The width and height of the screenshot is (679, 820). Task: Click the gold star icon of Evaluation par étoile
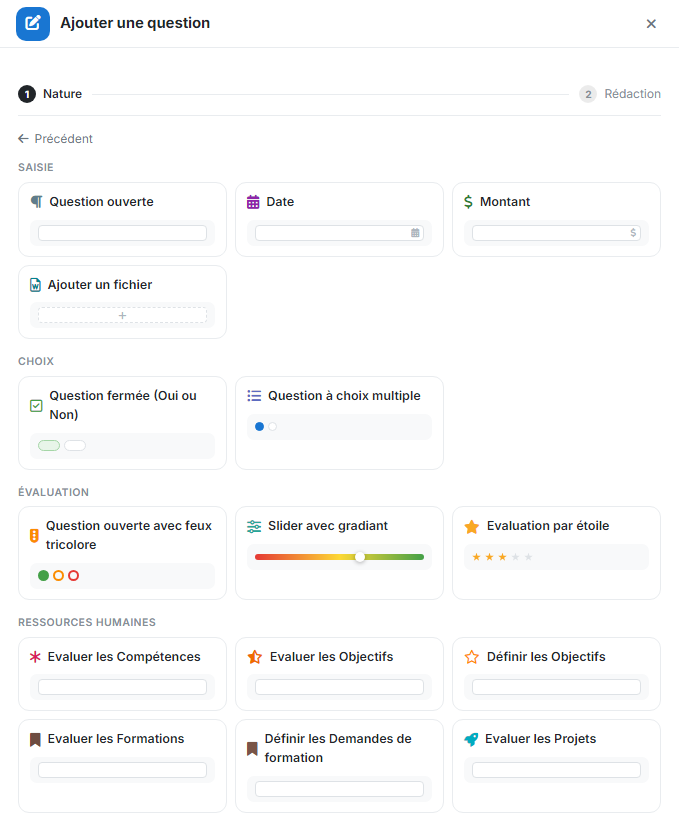coord(472,527)
